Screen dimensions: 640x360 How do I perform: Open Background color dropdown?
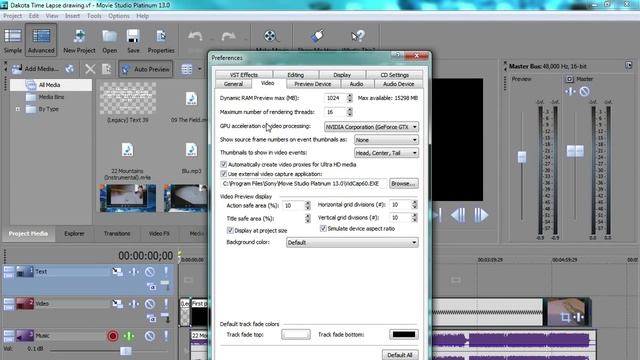[x=352, y=242]
